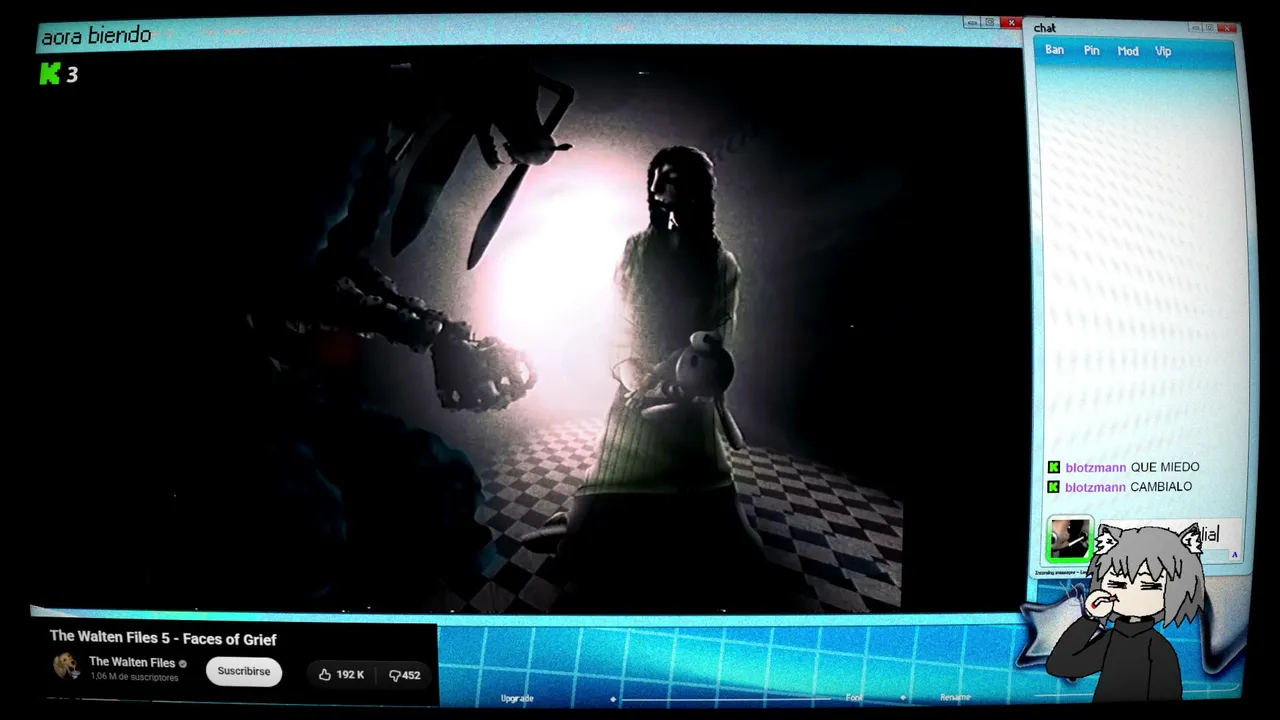The width and height of the screenshot is (1280, 720).
Task: Click blotzmann username on CAMBIALO message
Action: 1095,487
